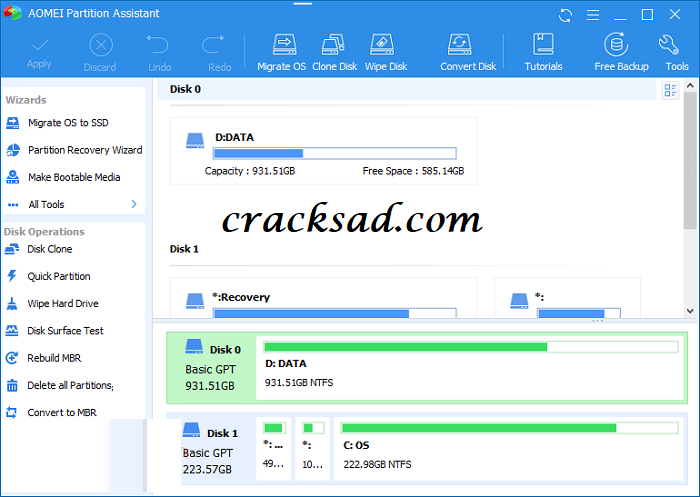Viewport: 700px width, 497px height.
Task: Click the Disk 1 drive icon in the disk map
Action: click(191, 430)
